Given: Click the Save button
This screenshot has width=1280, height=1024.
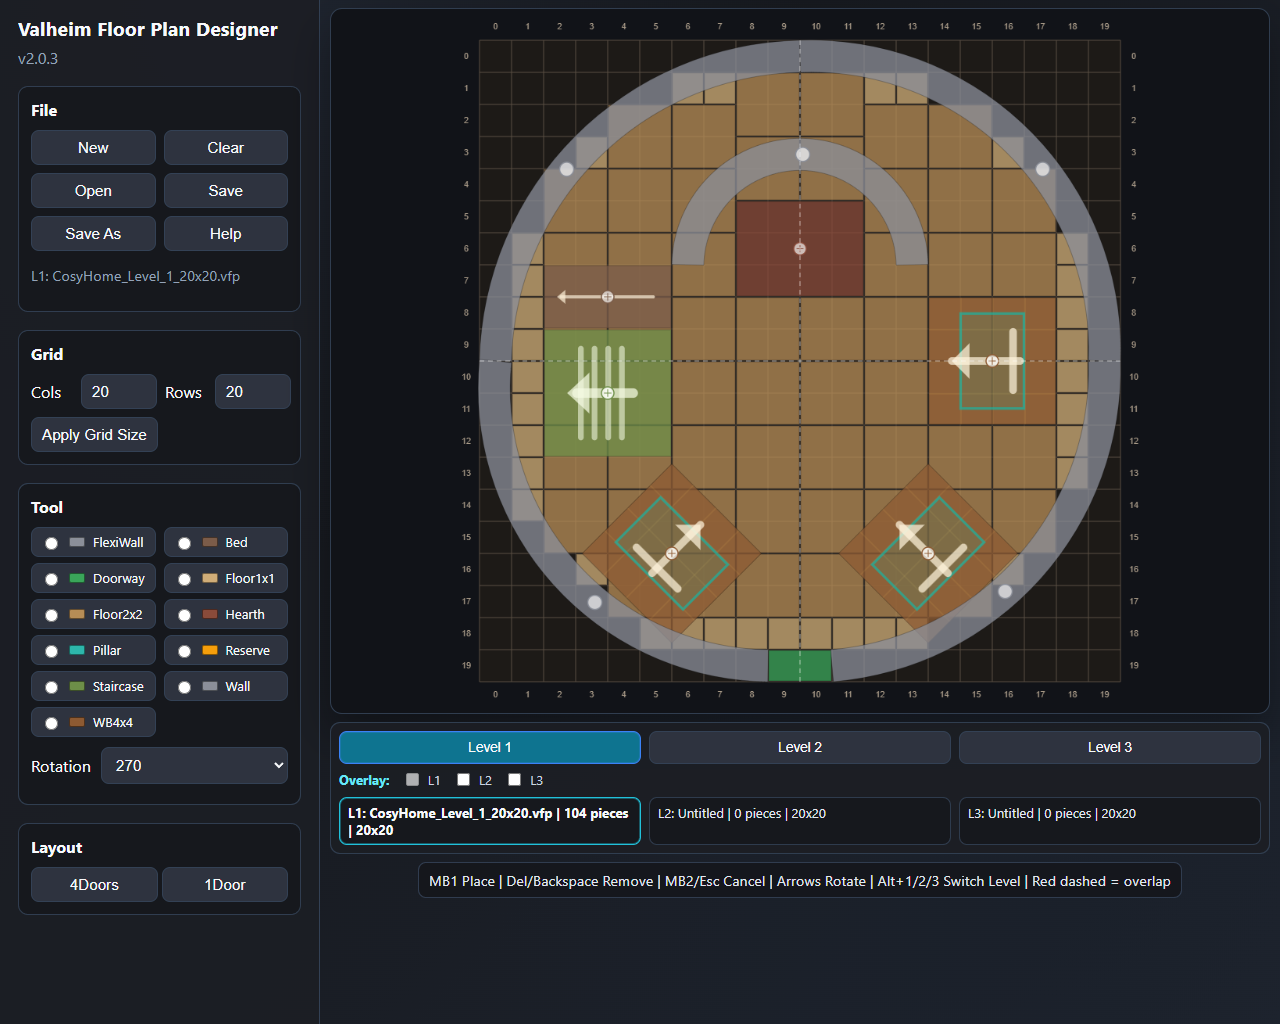Looking at the screenshot, I should click(x=226, y=191).
